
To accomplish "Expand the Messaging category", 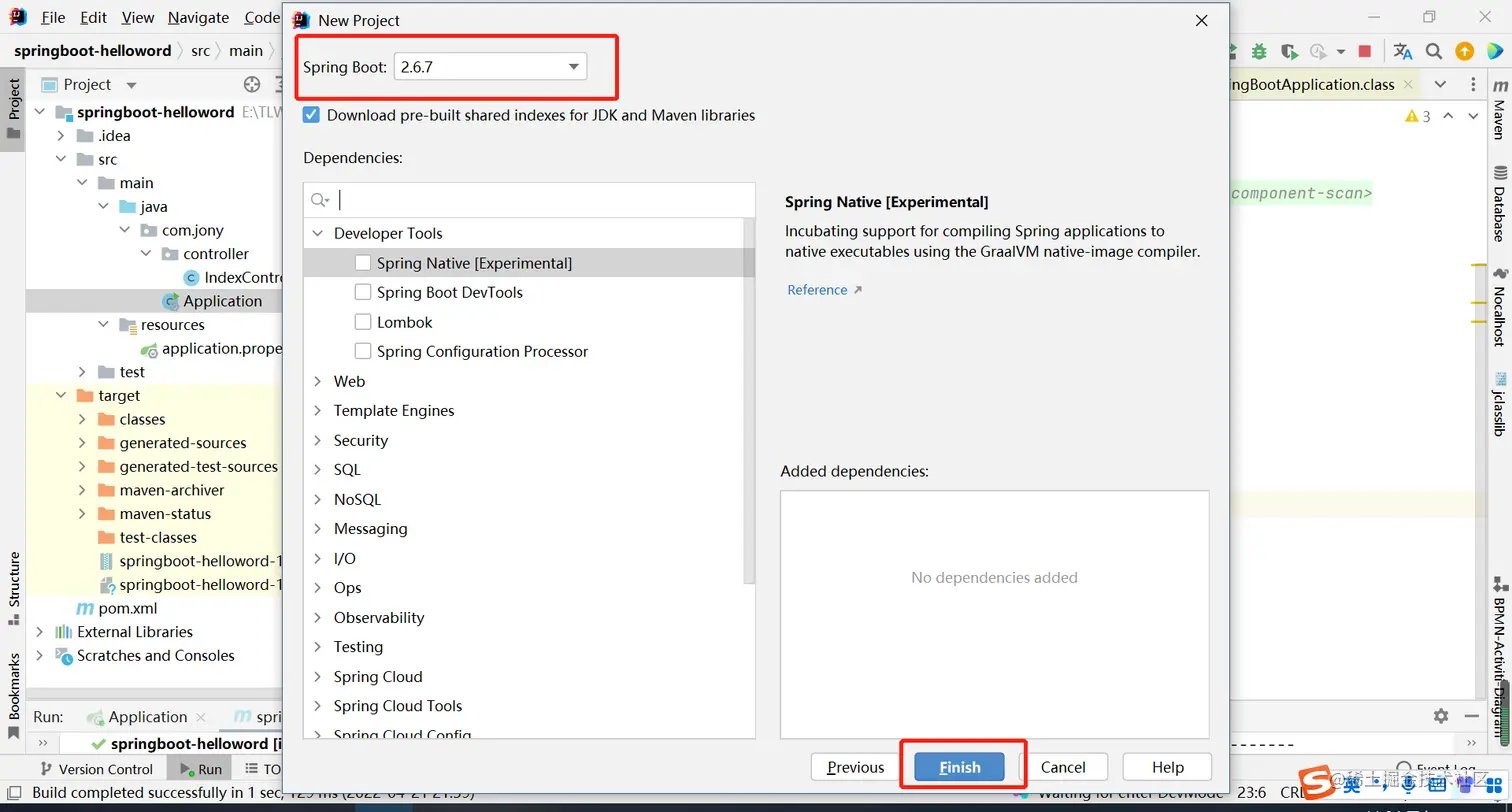I will (x=318, y=528).
